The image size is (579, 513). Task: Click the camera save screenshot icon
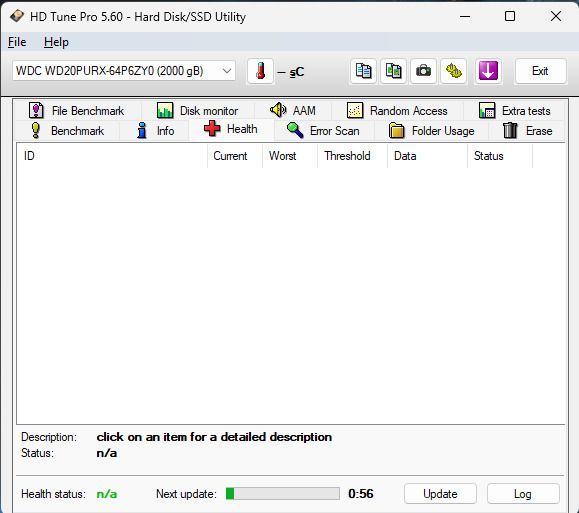click(x=423, y=71)
